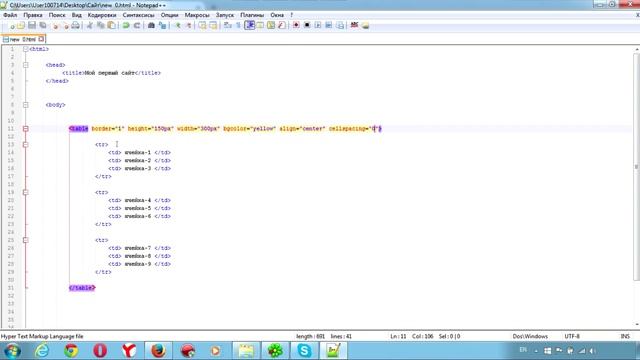Open the Поиск menu
Screen dimensions: 640x360
coord(57,15)
